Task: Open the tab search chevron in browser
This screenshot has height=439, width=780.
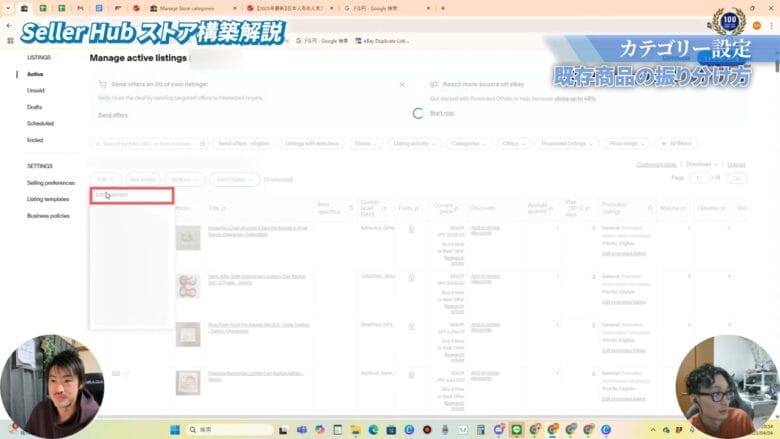Action: 7,8
